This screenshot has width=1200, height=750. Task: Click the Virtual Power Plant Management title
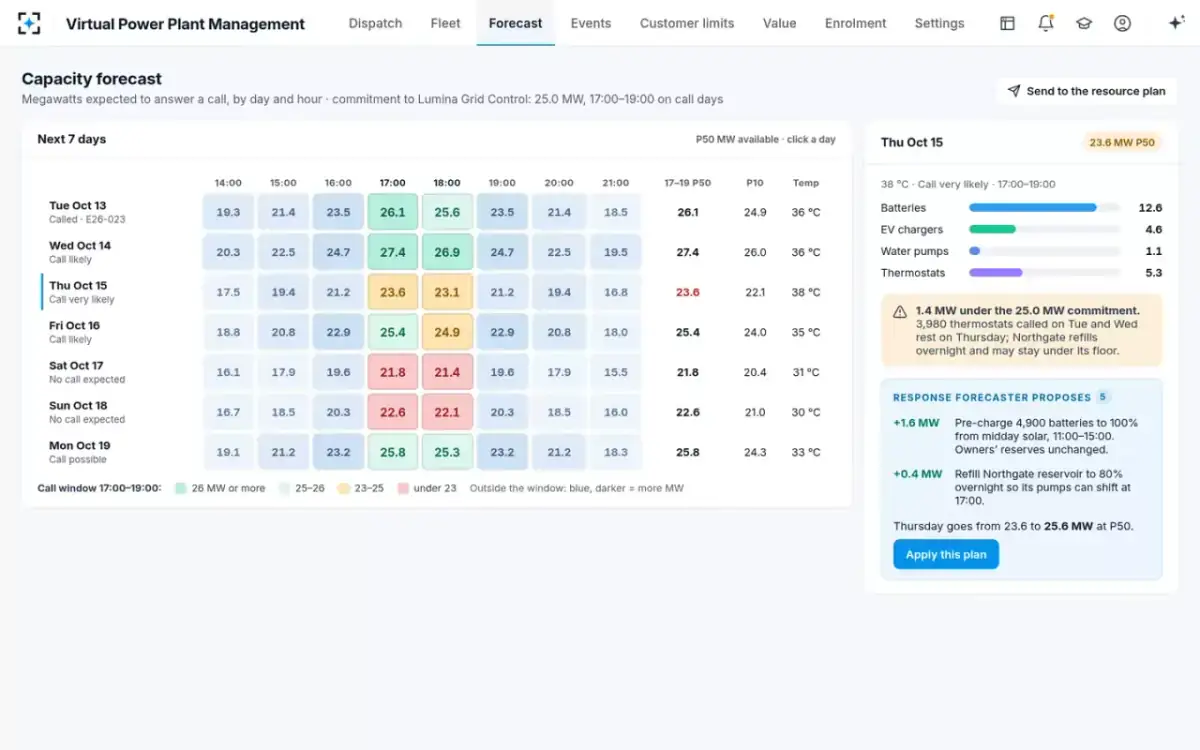185,24
